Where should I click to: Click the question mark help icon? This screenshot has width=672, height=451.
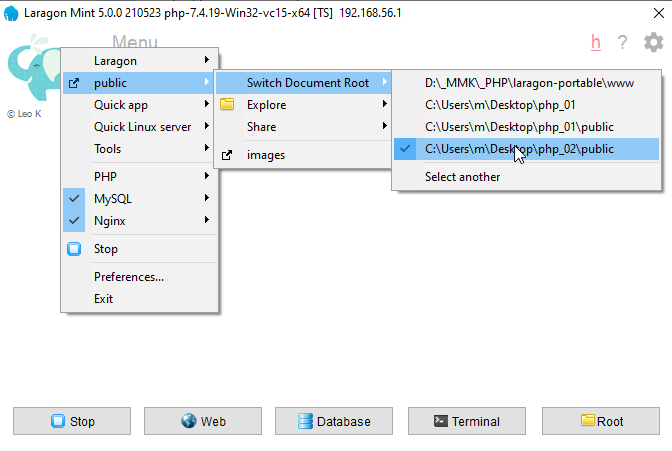click(x=622, y=43)
